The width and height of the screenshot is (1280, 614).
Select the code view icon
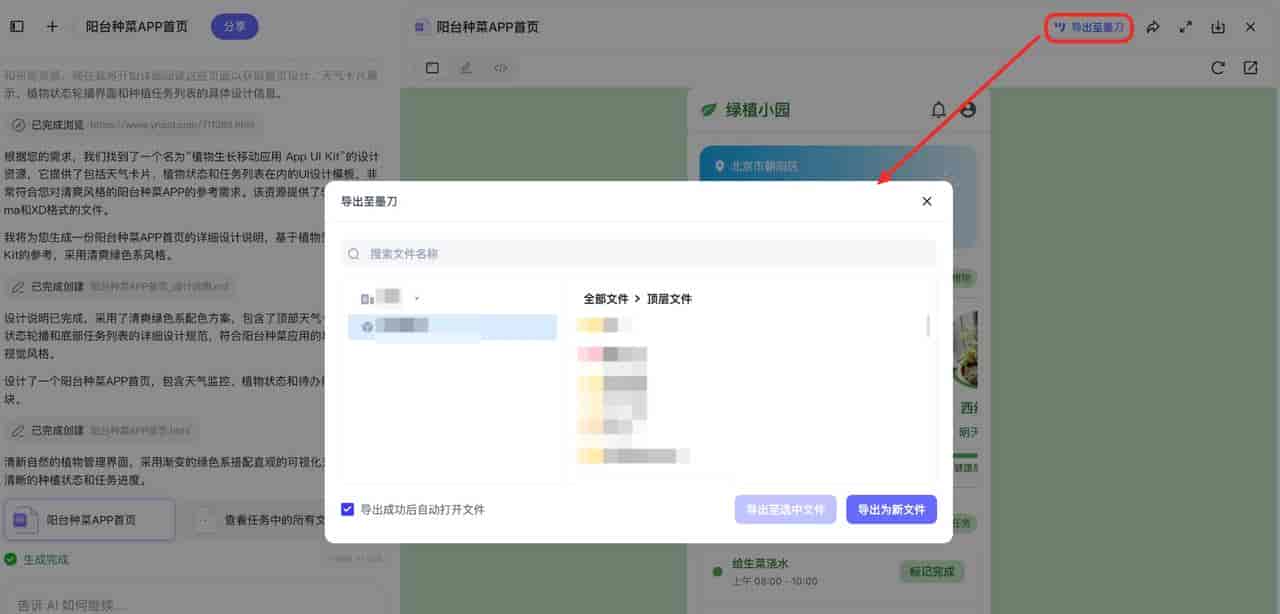click(x=501, y=68)
